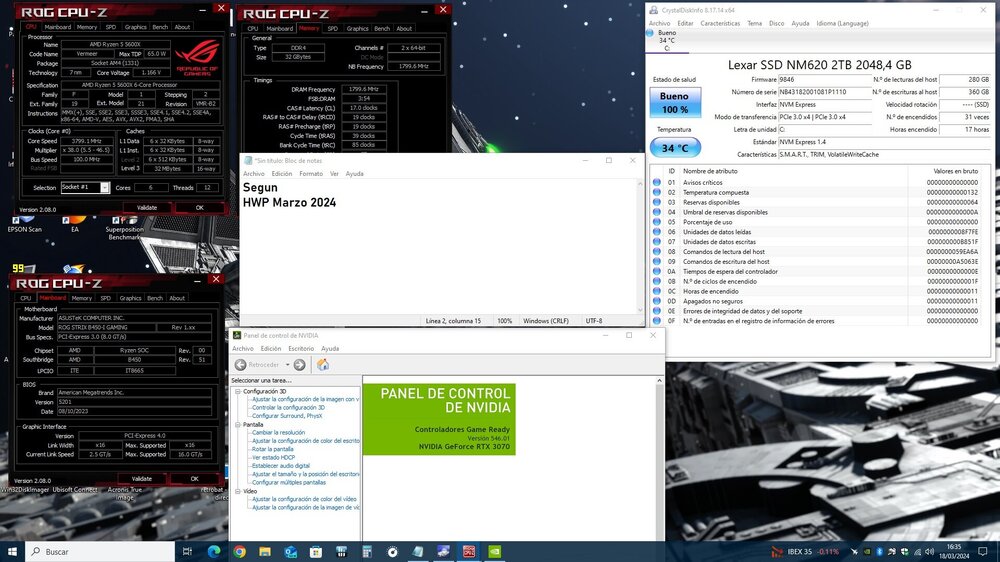Open Microsoft Edge from the taskbar

click(x=214, y=551)
